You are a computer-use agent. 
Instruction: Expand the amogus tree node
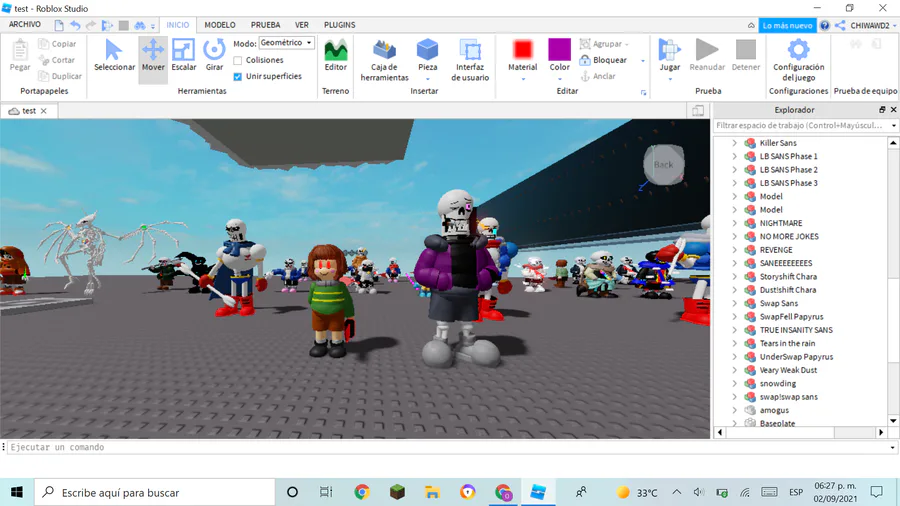(735, 410)
